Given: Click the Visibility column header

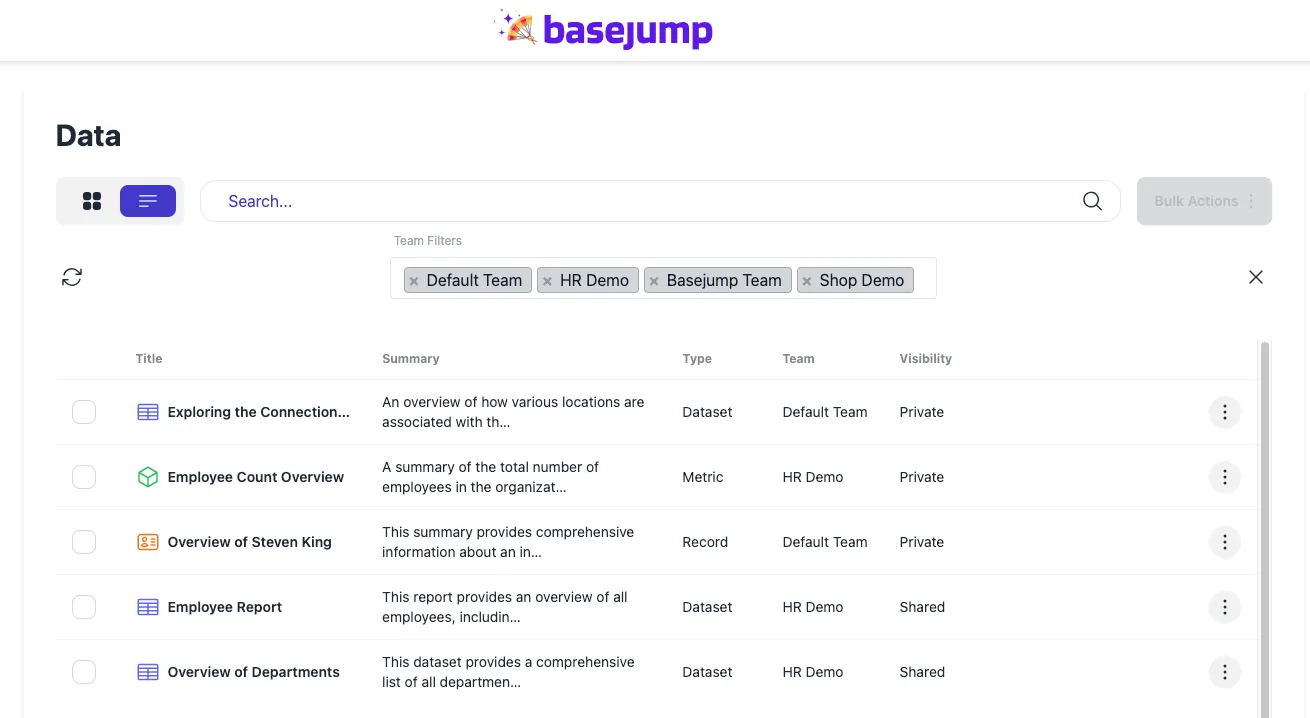Looking at the screenshot, I should 926,358.
